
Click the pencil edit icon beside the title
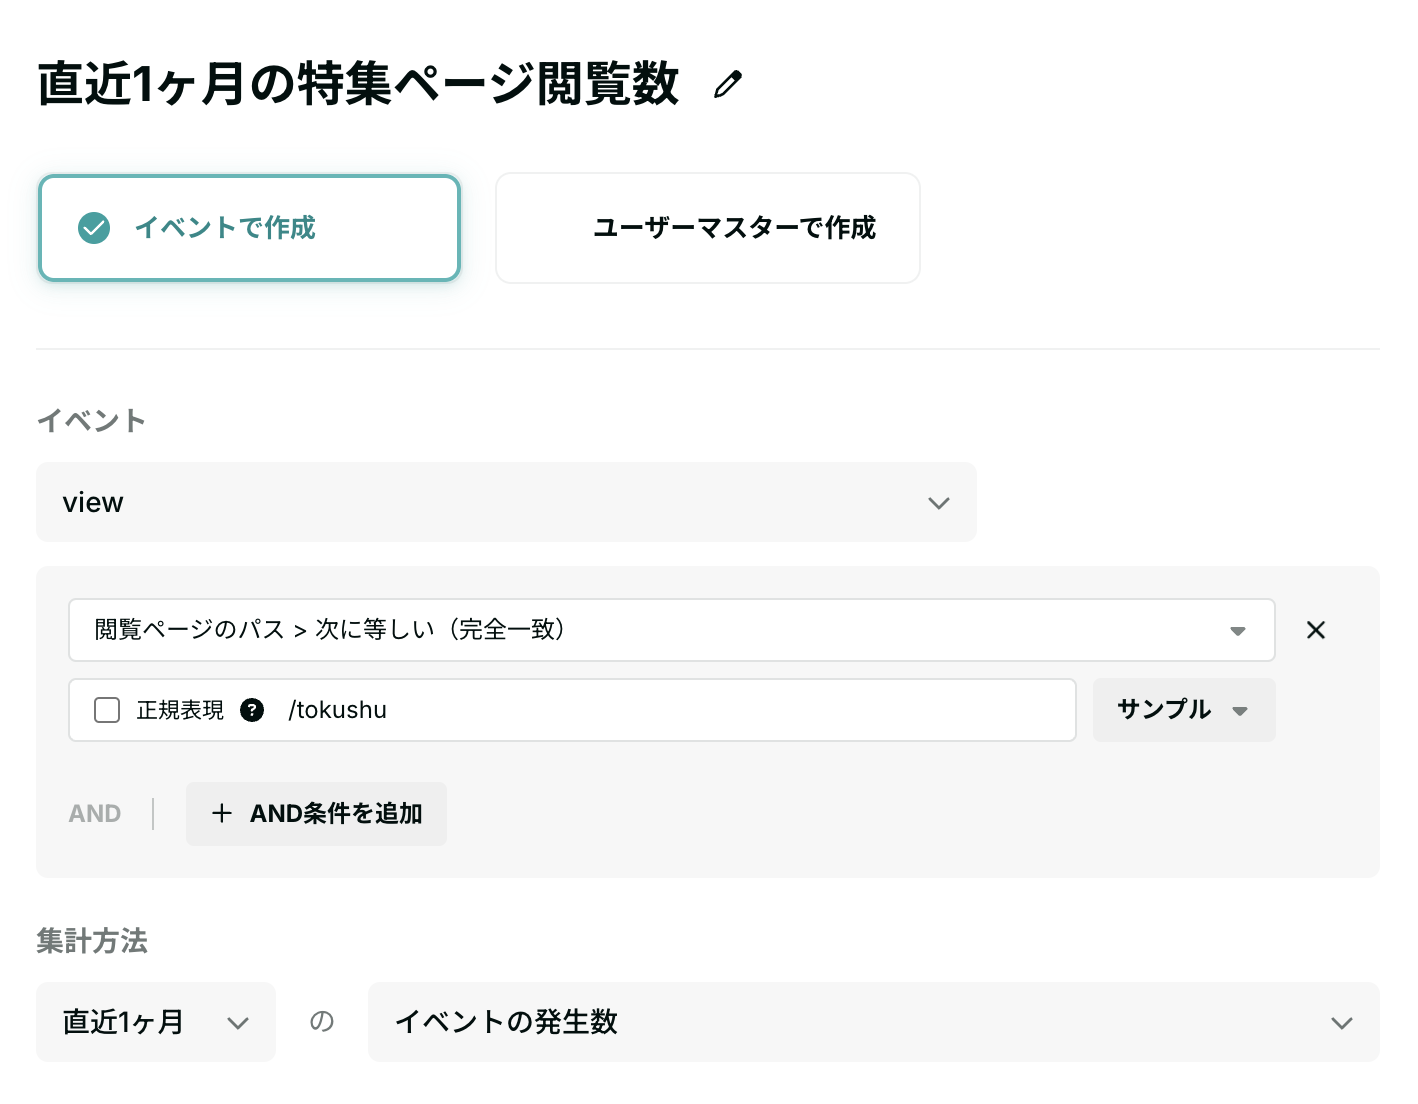tap(728, 85)
